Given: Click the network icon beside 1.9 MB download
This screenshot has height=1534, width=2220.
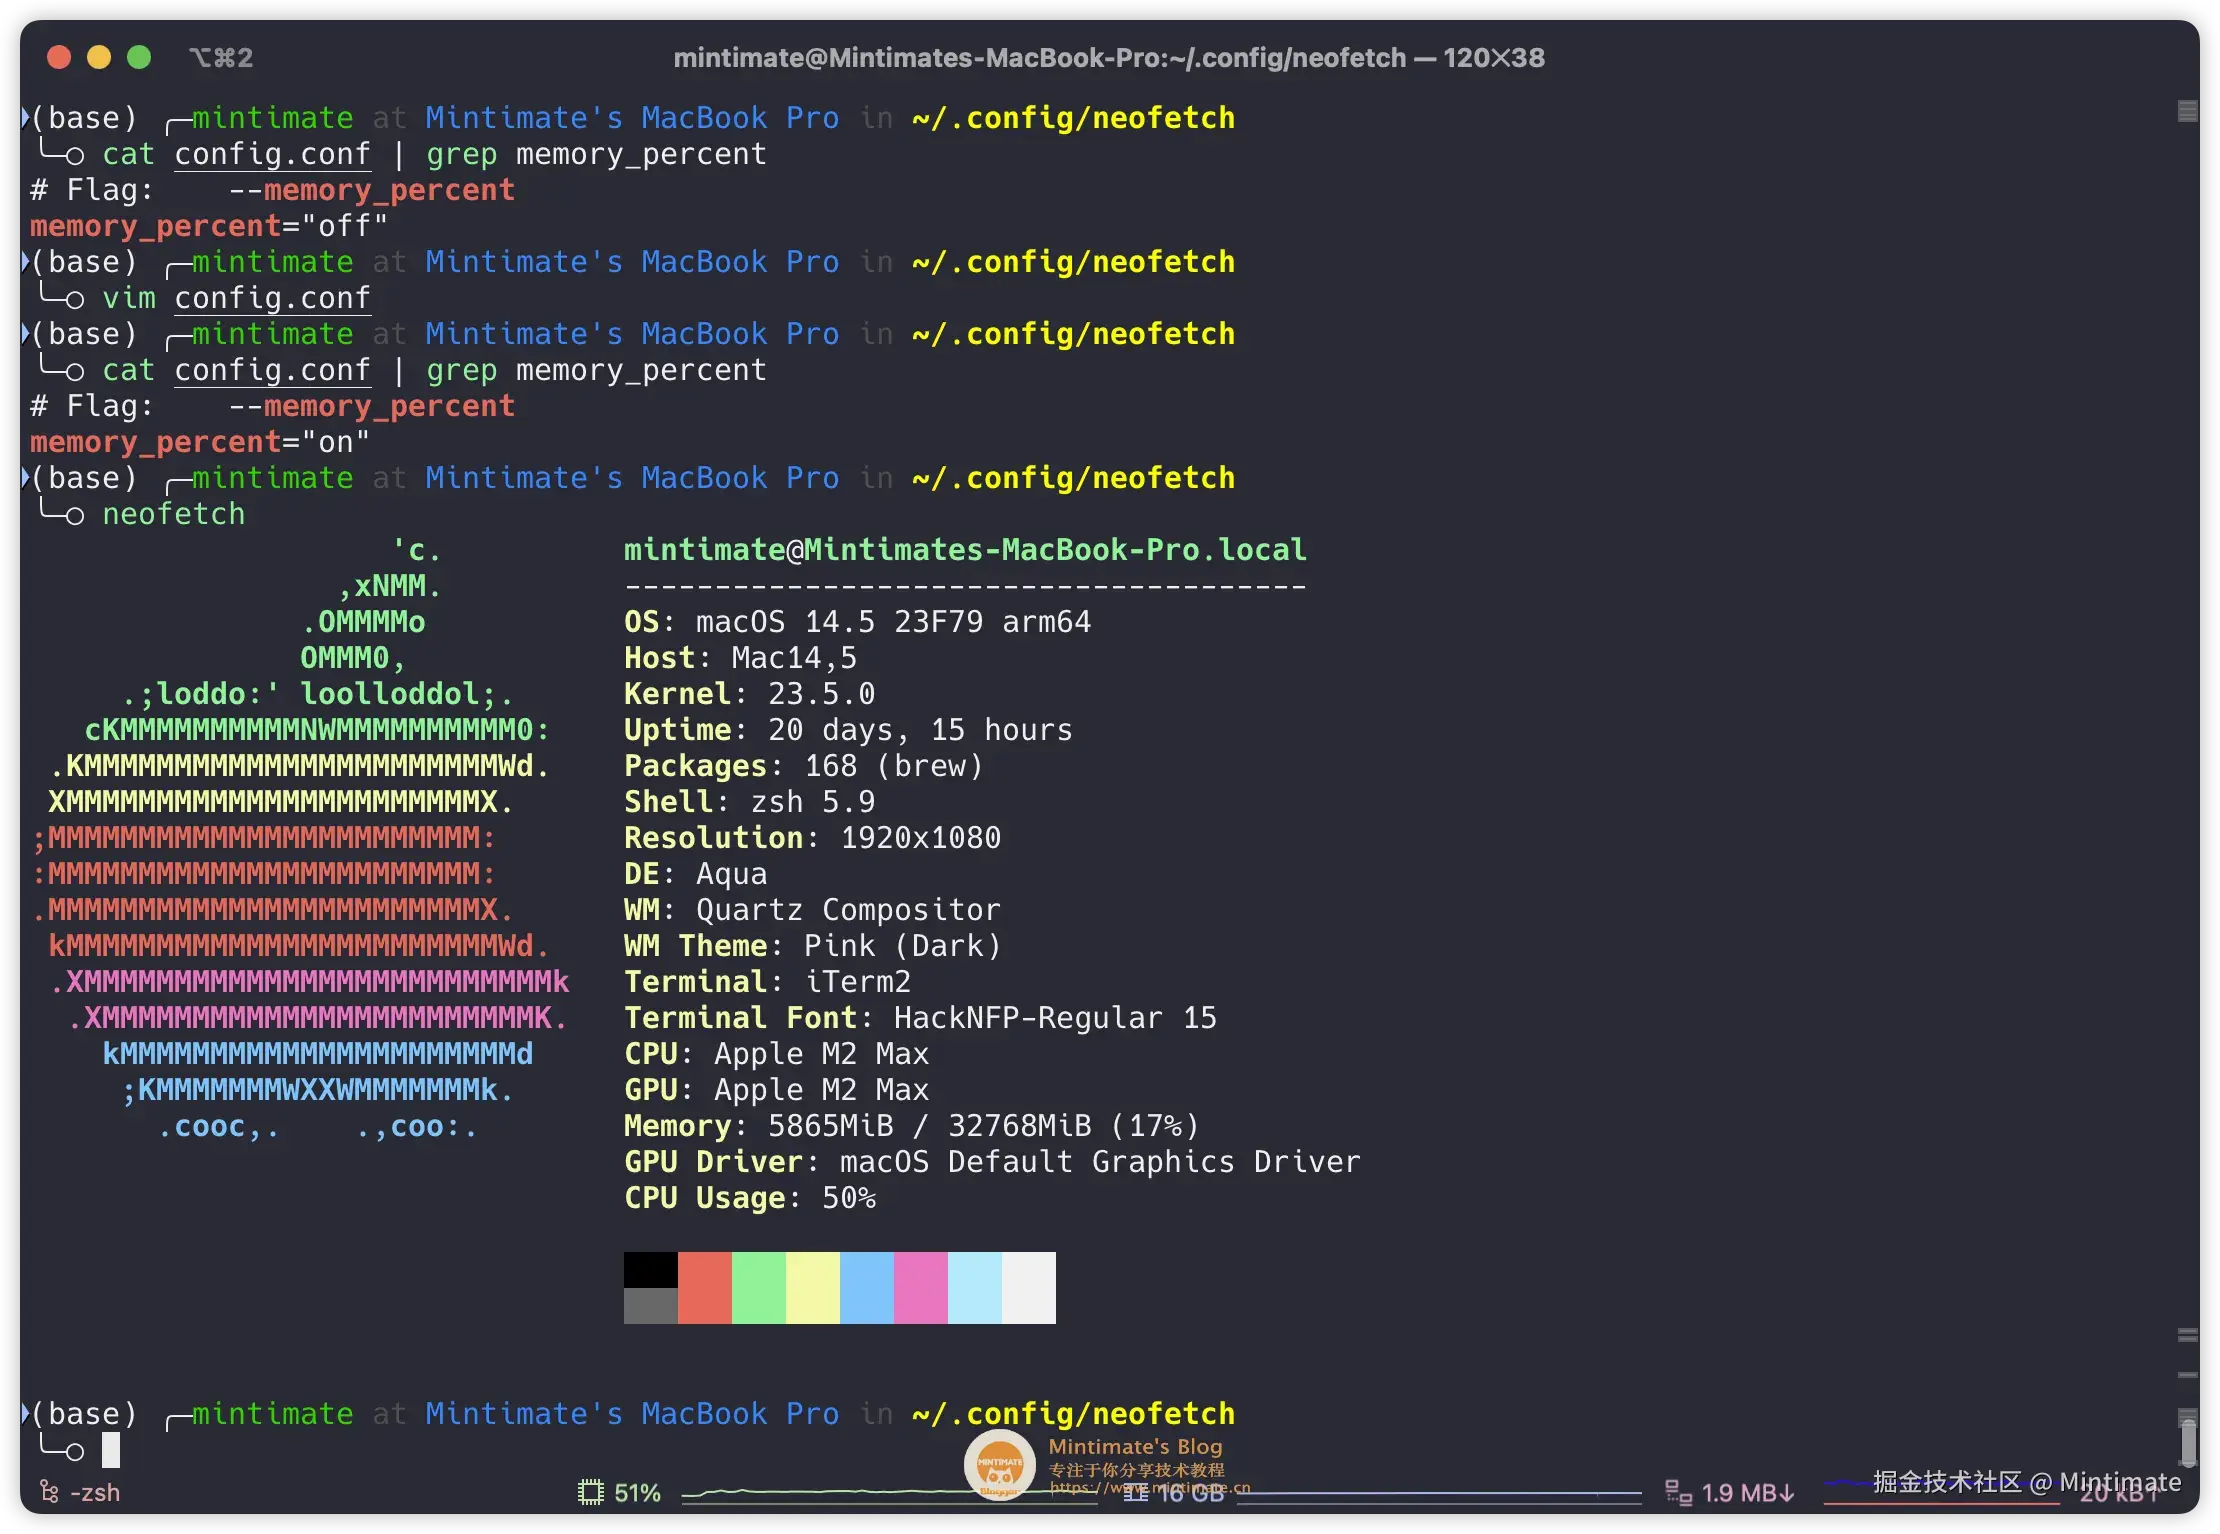Looking at the screenshot, I should (x=1678, y=1493).
